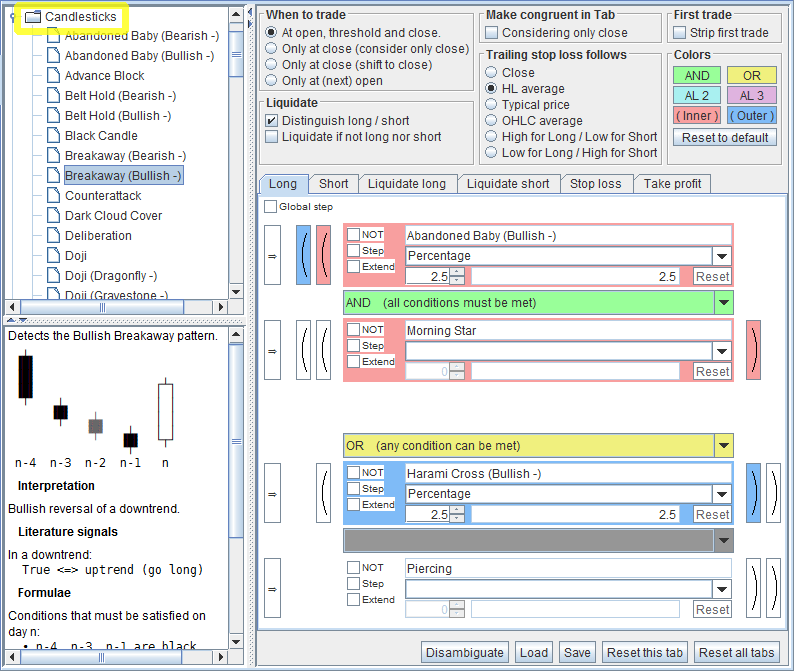Click the open bracket in Harami Cross row
This screenshot has width=794, height=671.
324,493
